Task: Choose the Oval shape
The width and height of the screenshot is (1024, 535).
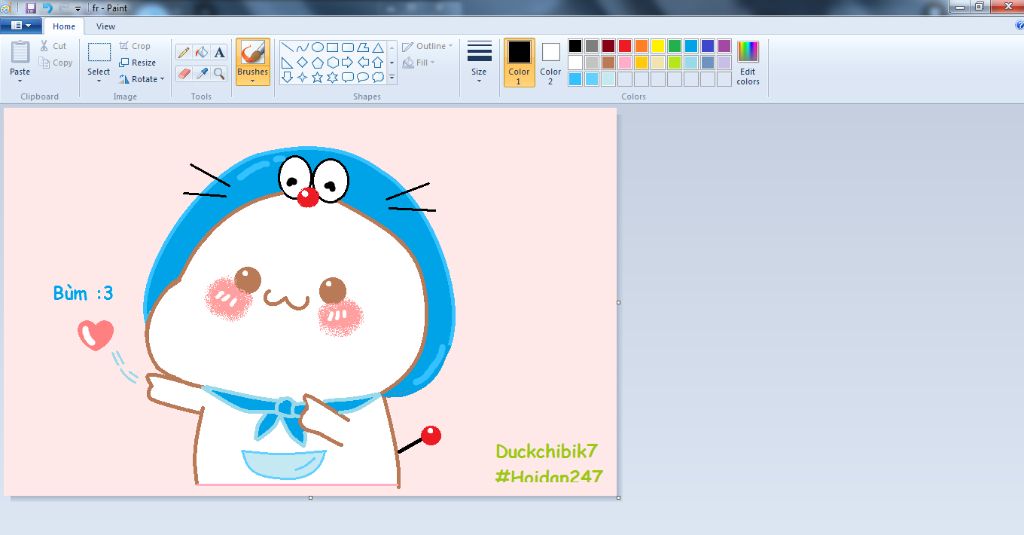Action: (x=317, y=47)
